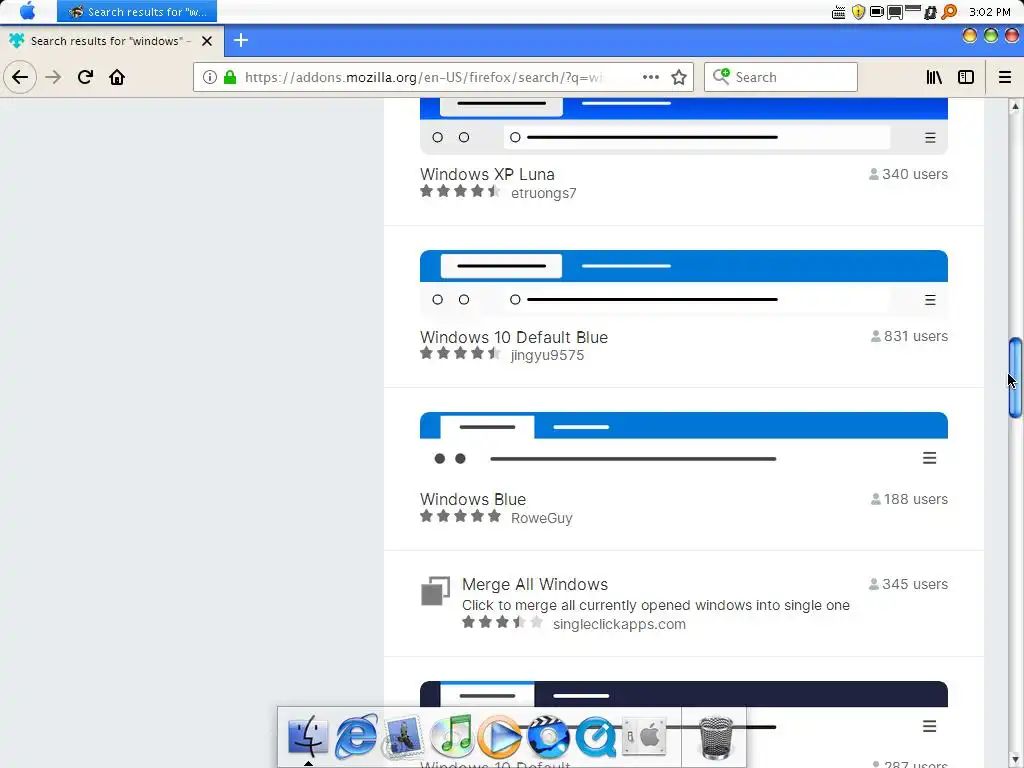Screen dimensions: 1024x768
Task: Focus the Search box in toolbar
Action: click(x=780, y=77)
